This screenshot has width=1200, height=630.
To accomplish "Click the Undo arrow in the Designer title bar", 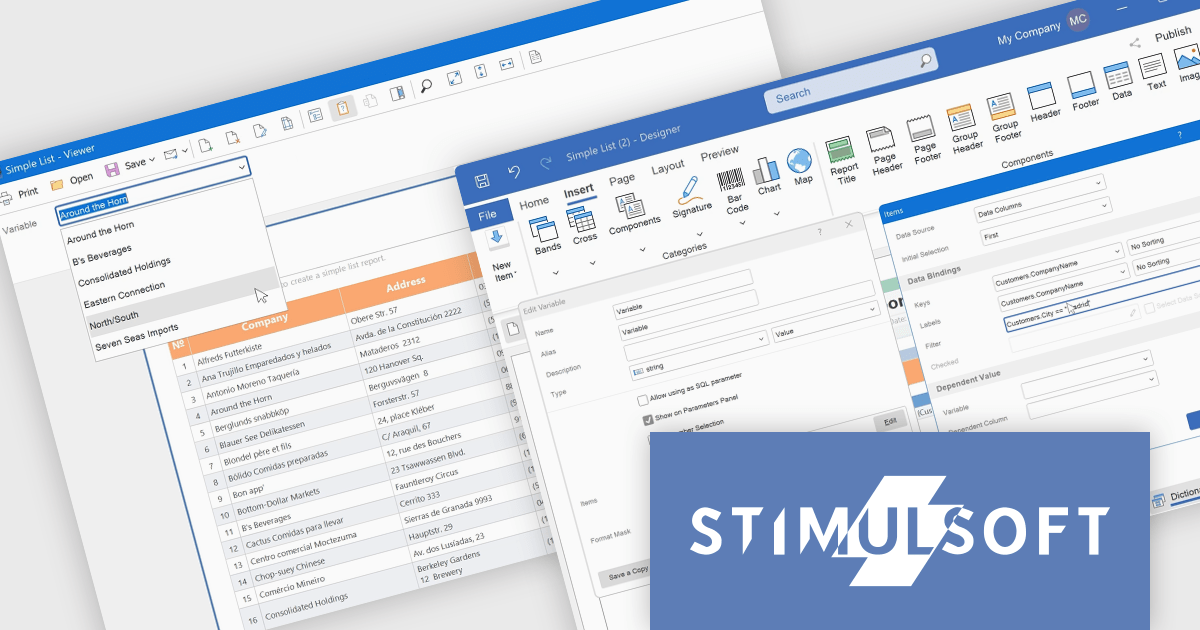I will 514,173.
